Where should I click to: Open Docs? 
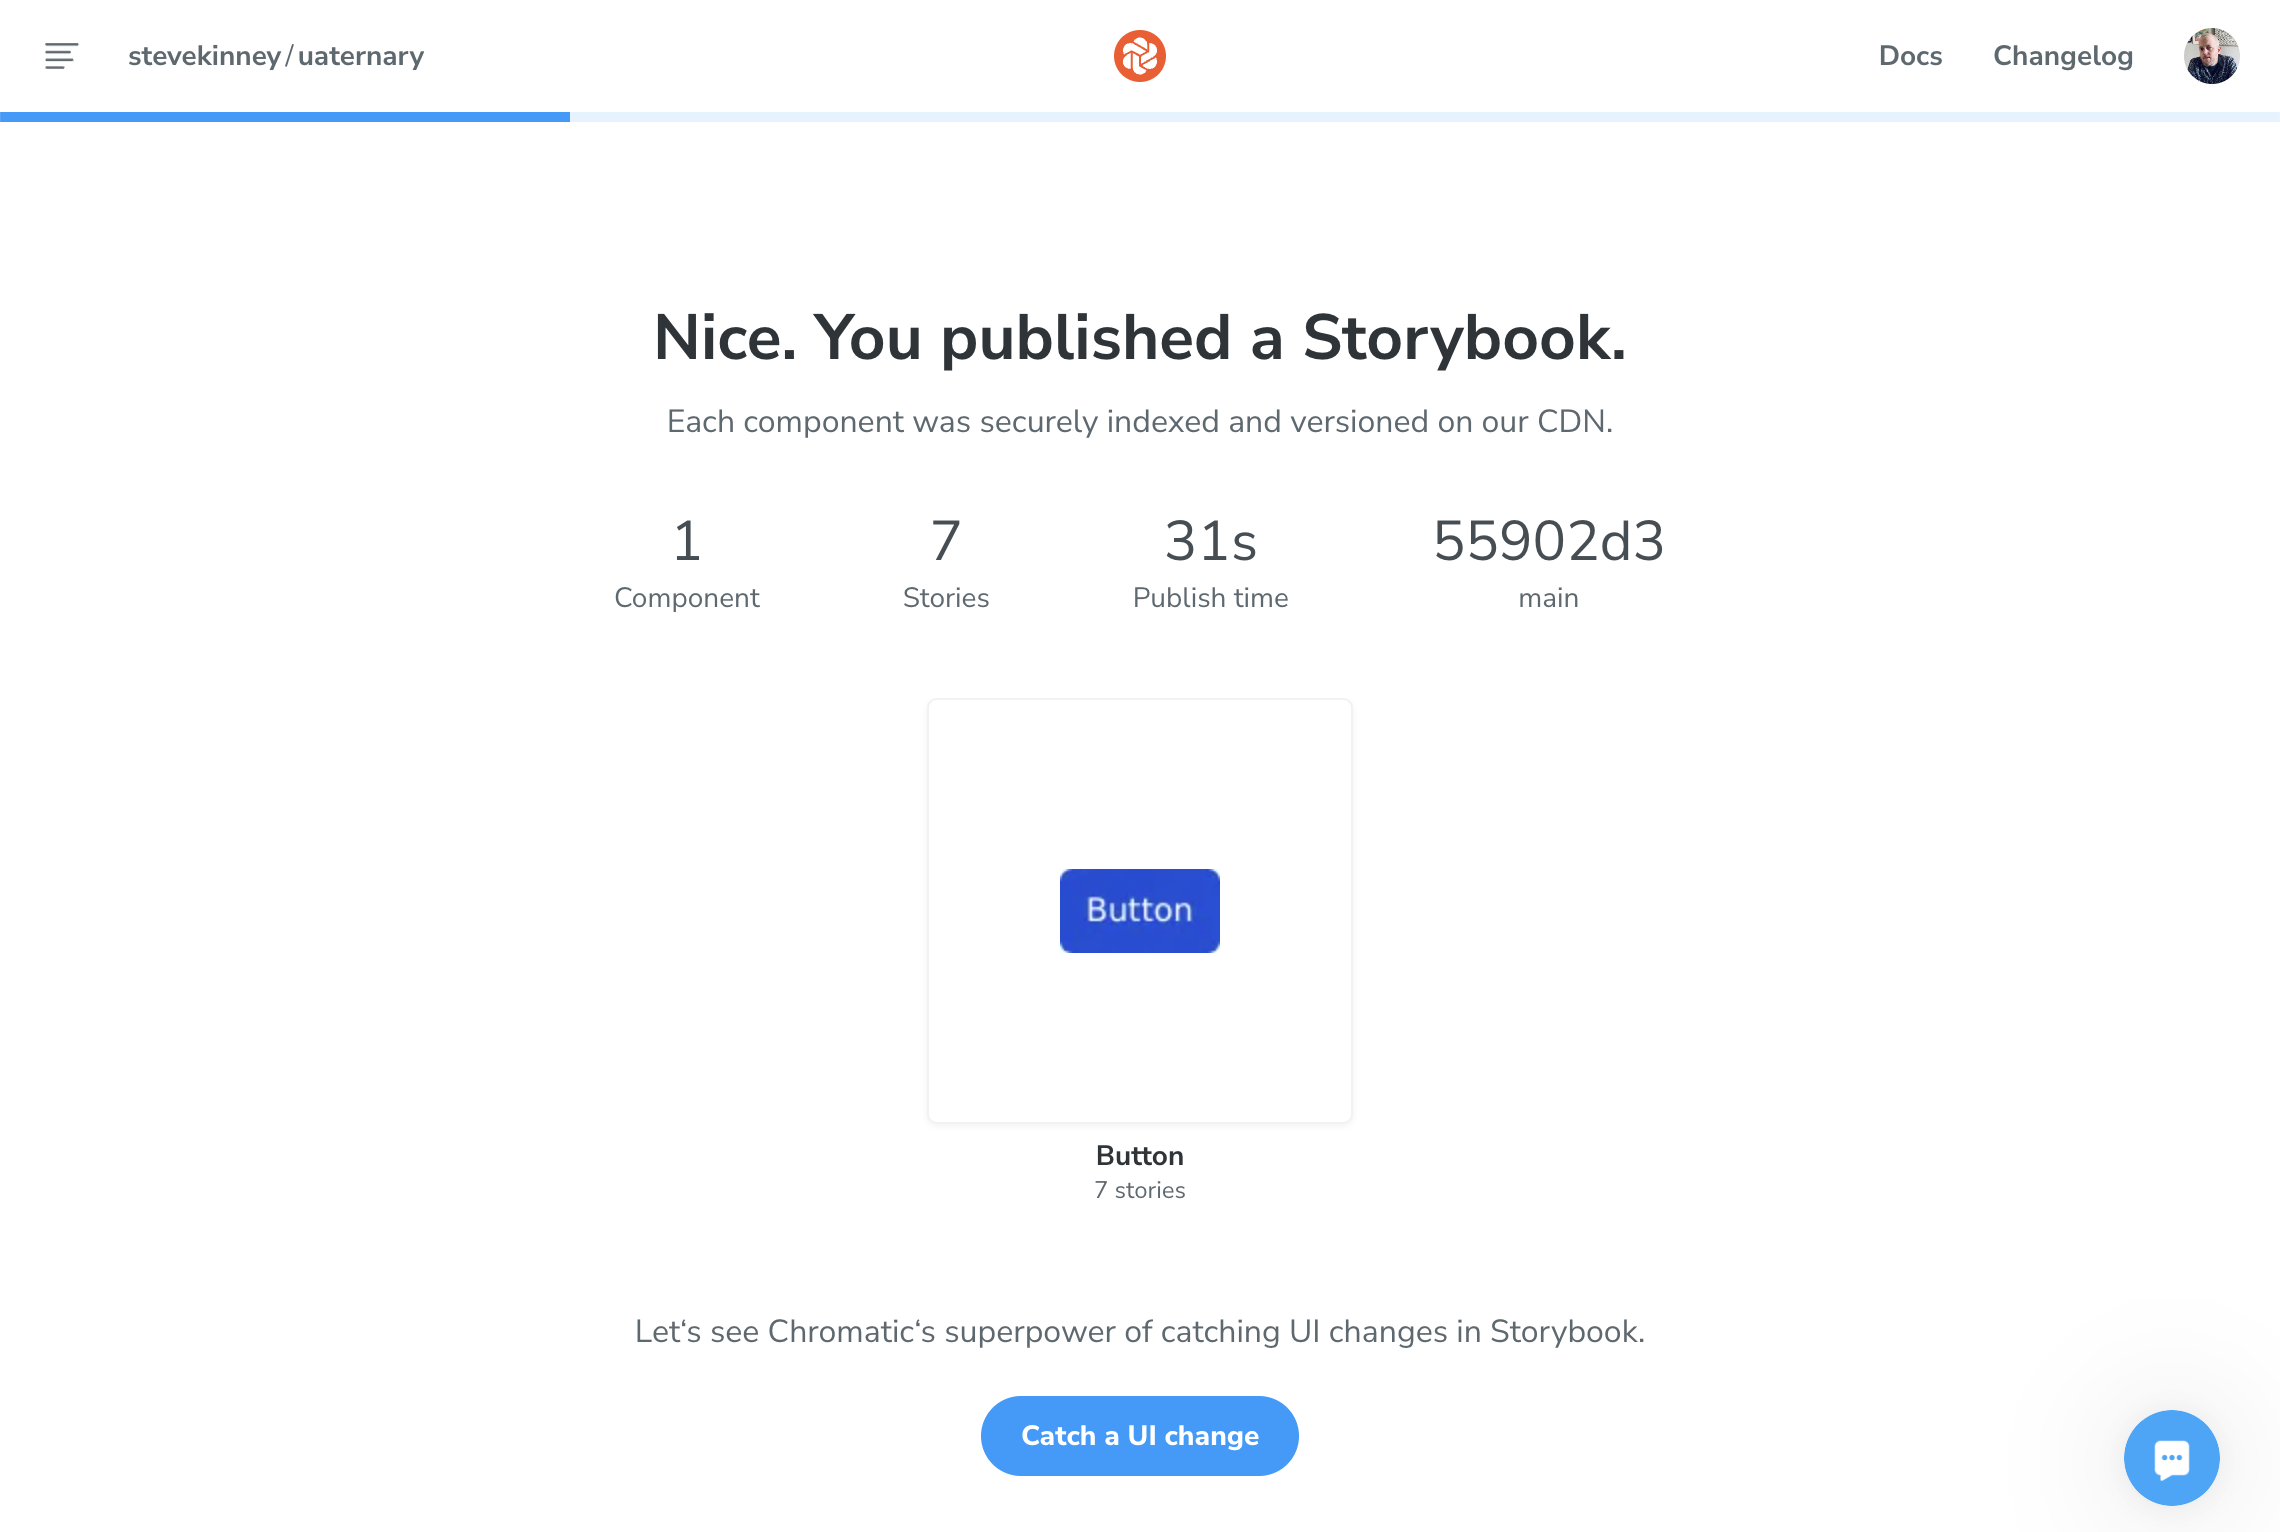[1910, 56]
